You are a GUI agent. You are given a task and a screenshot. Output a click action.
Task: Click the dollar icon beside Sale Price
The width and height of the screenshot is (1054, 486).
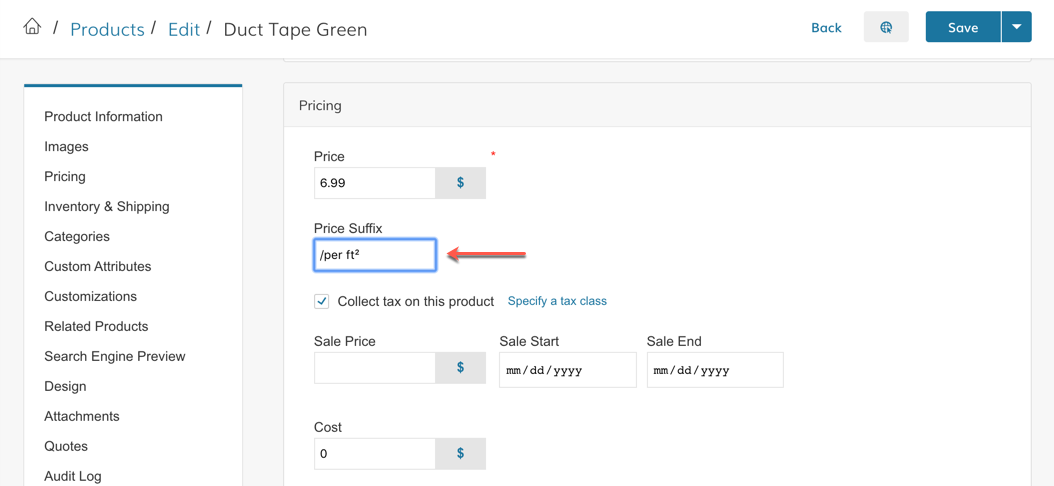pos(460,368)
